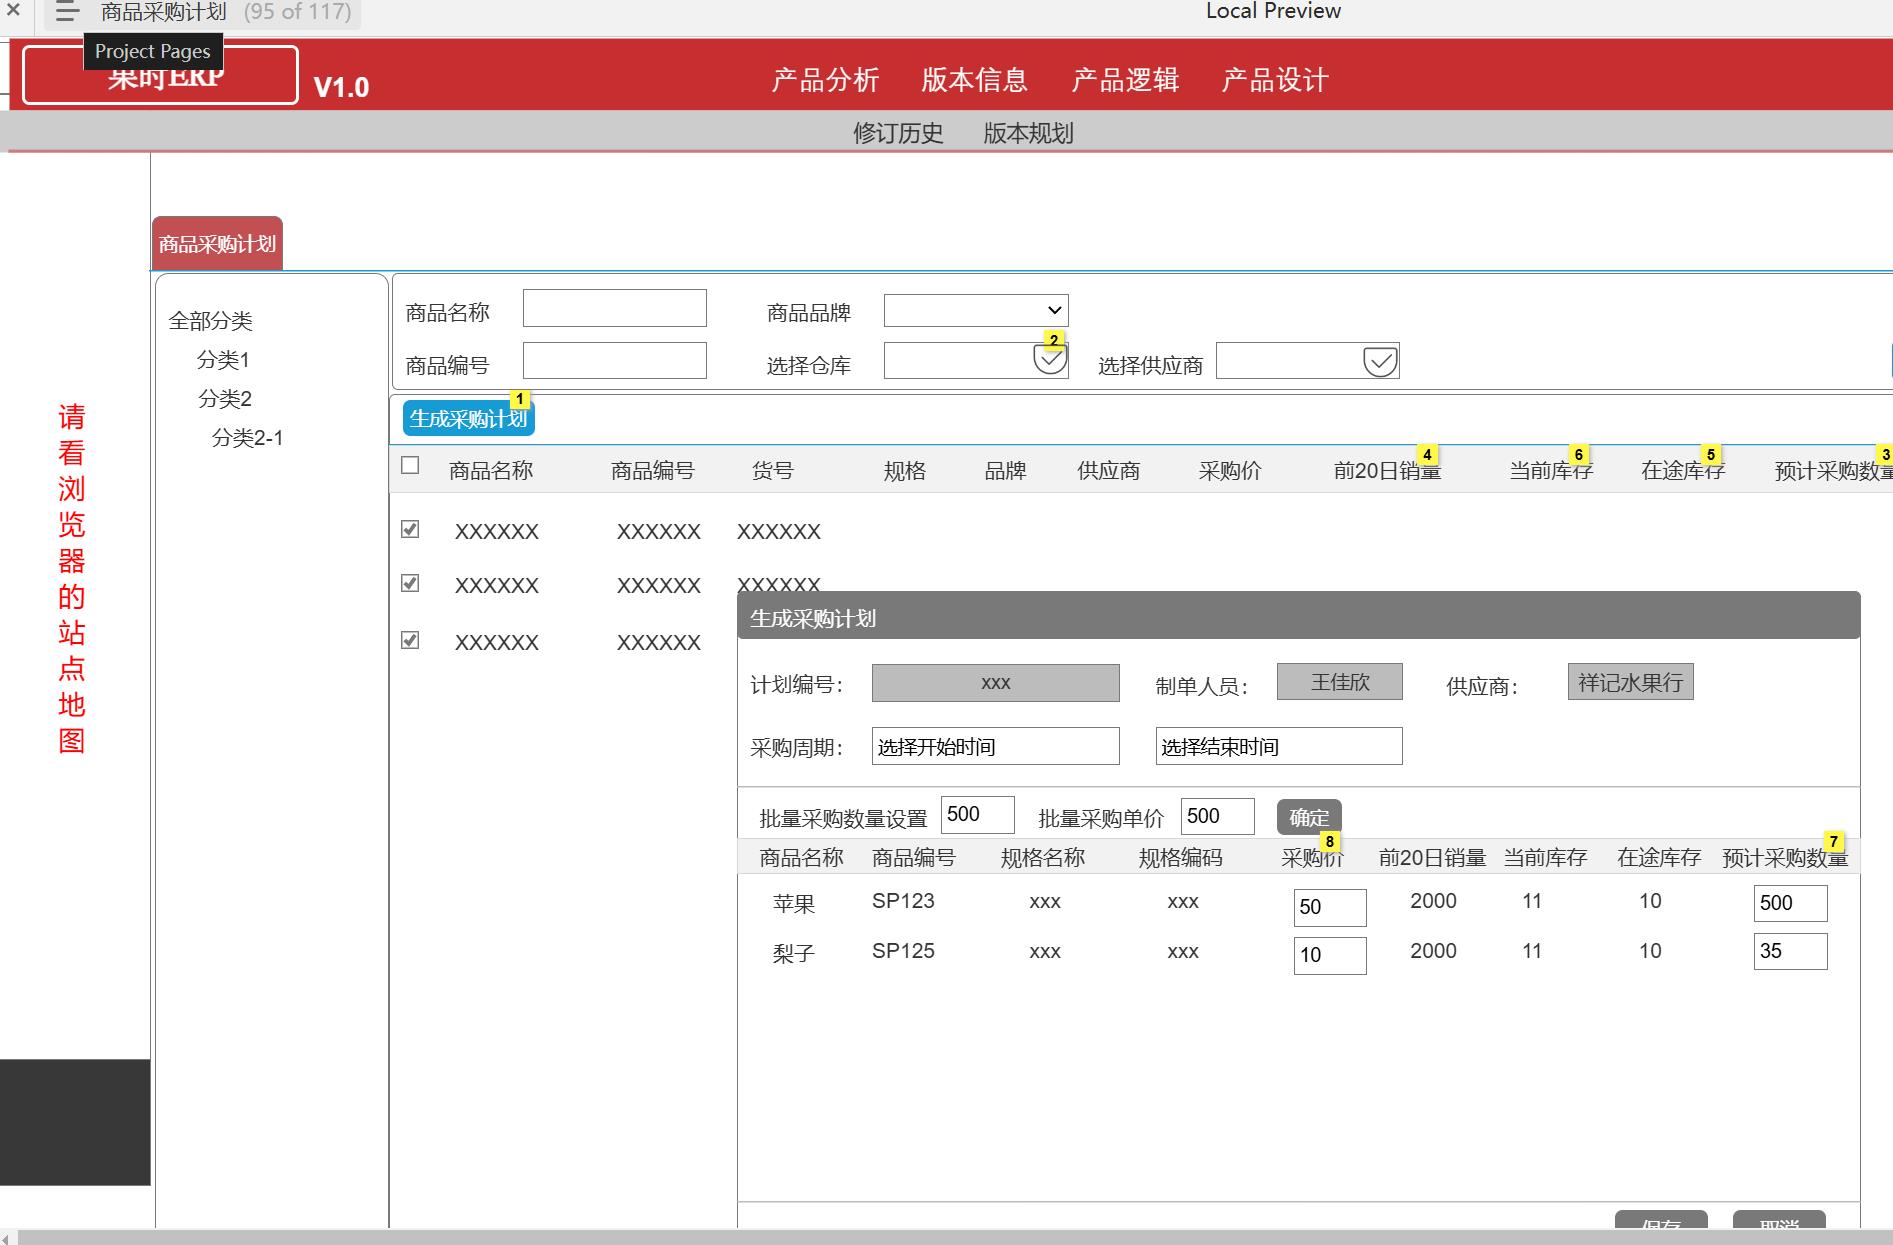Image resolution: width=1893 pixels, height=1245 pixels.
Task: Select 全部分类 in category tree
Action: coord(211,321)
